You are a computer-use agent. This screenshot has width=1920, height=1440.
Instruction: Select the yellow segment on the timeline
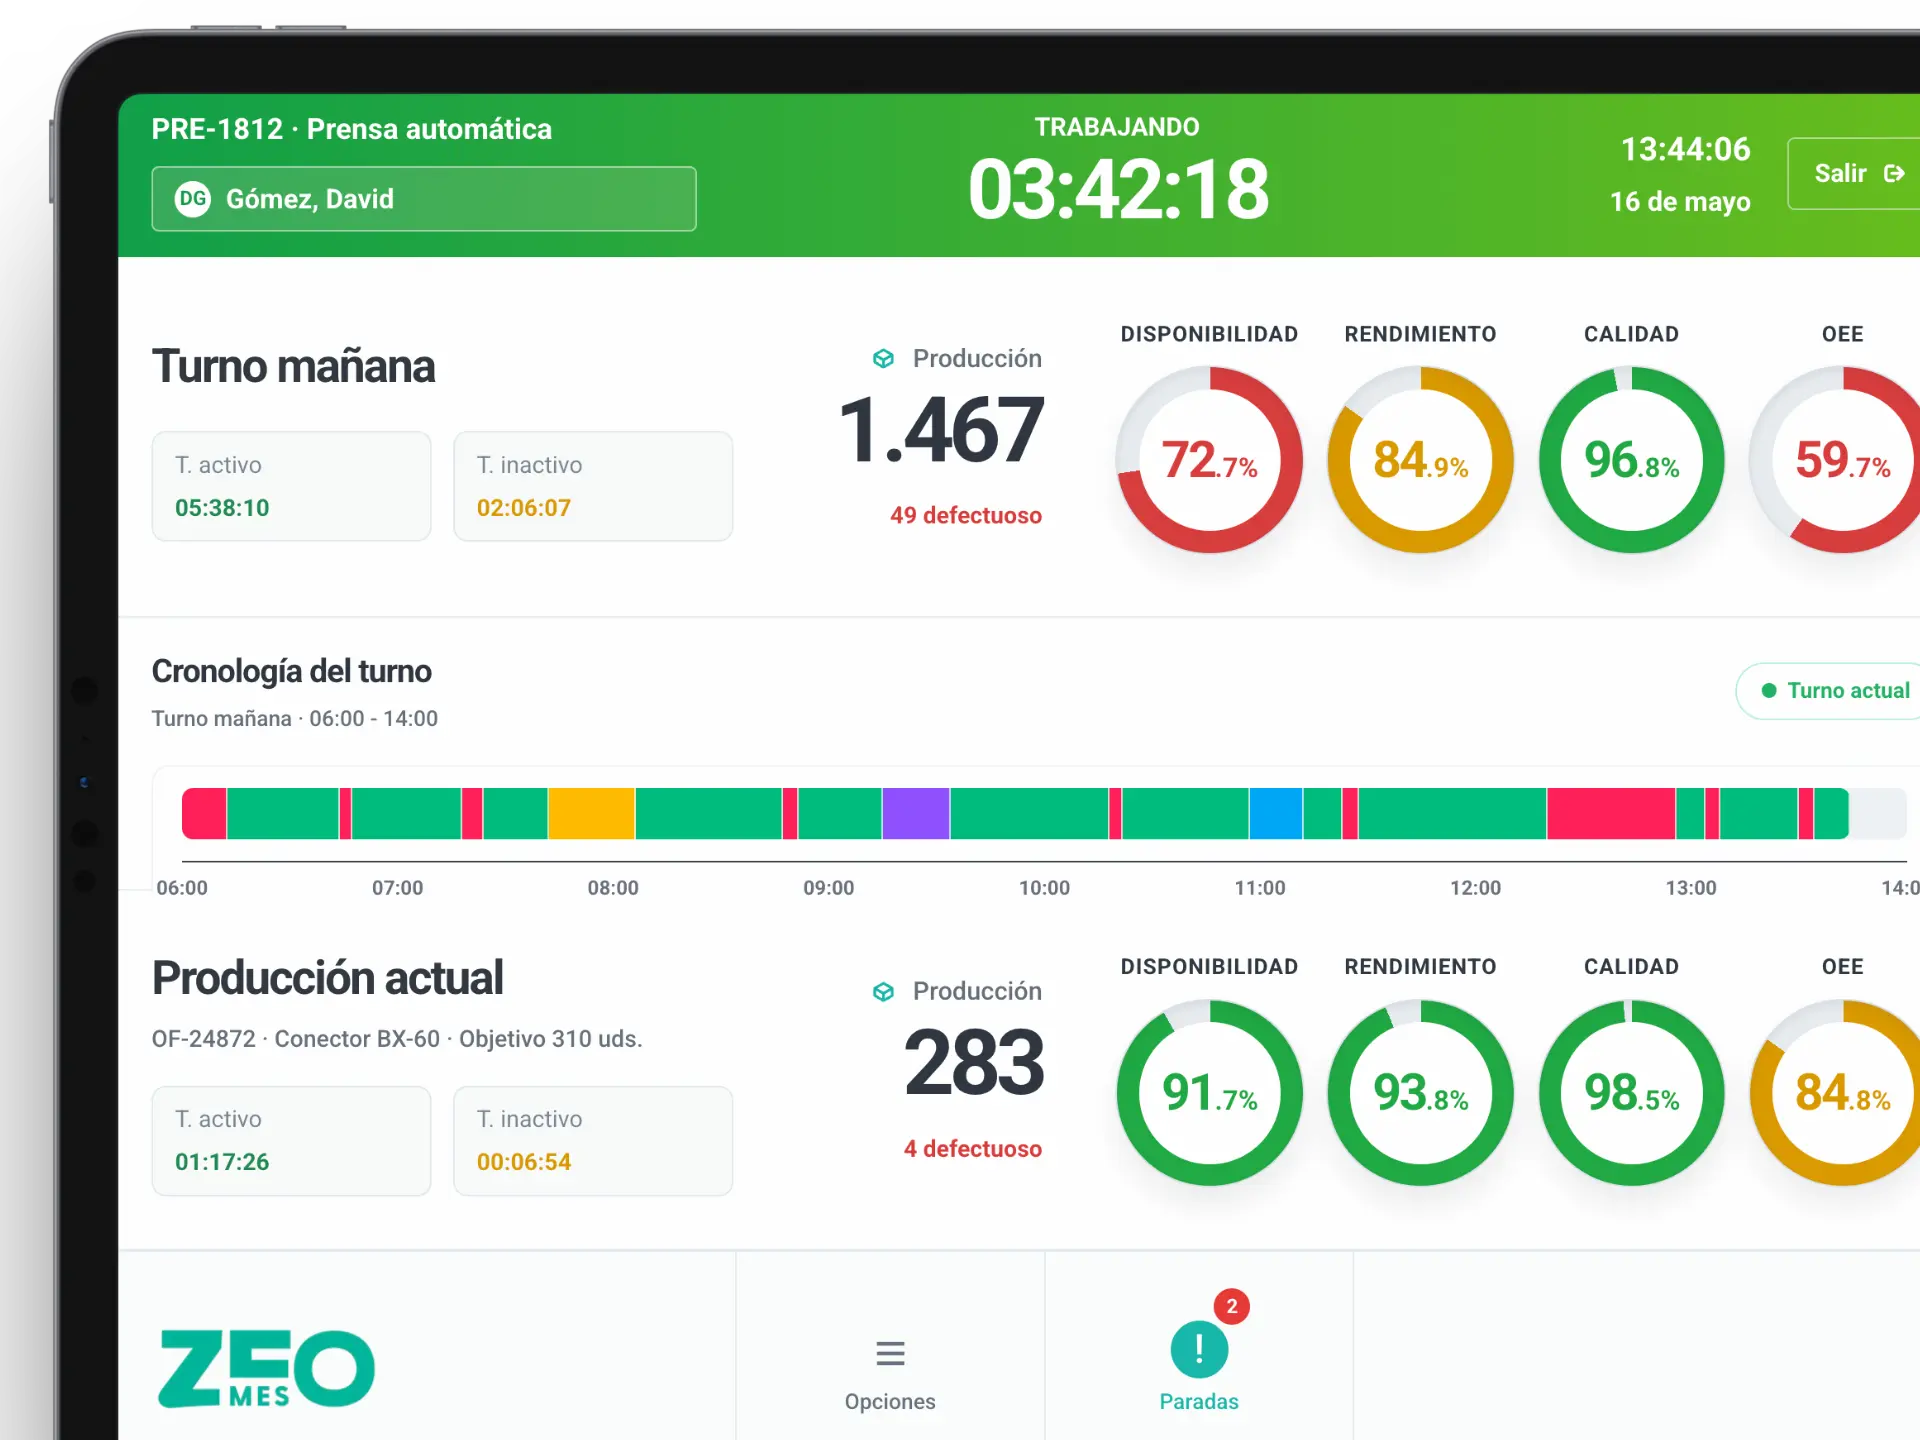(x=591, y=814)
